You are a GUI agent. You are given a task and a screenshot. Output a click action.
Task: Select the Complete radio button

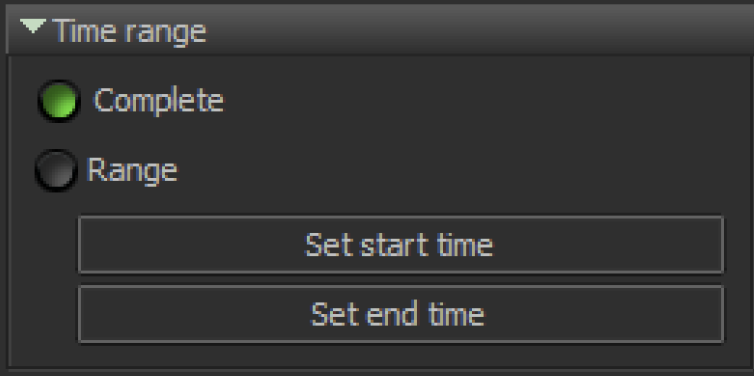pyautogui.click(x=59, y=101)
